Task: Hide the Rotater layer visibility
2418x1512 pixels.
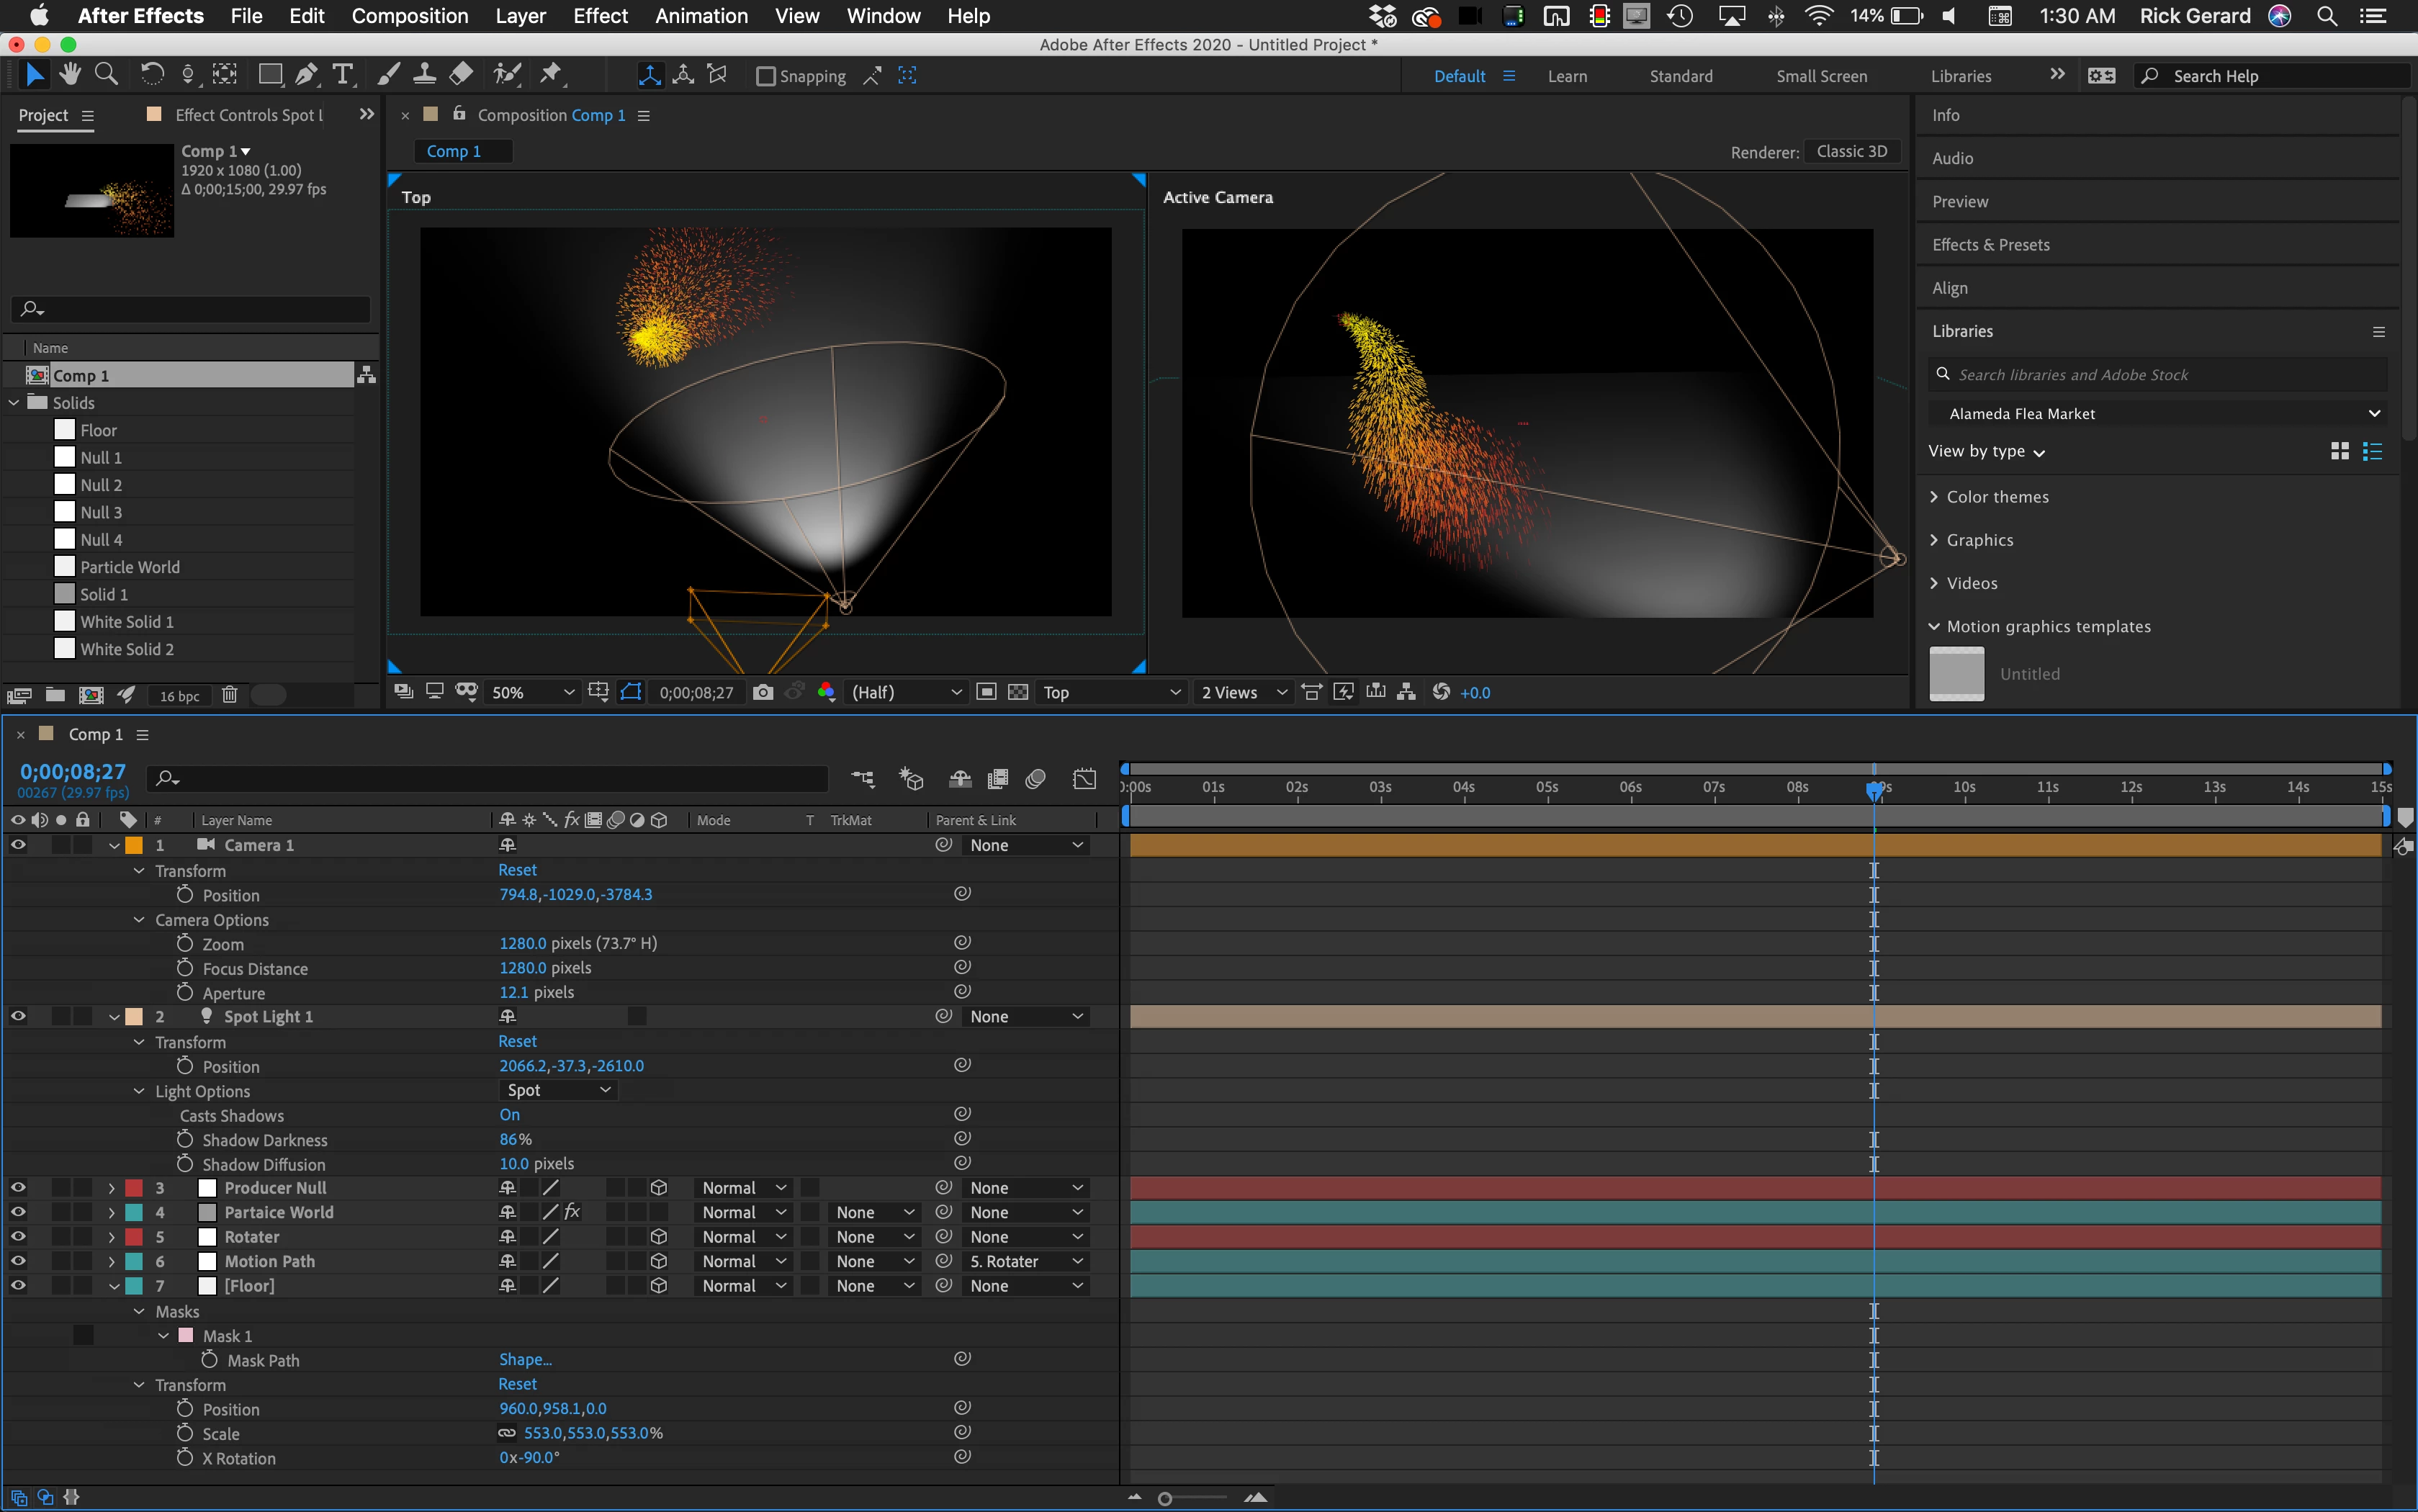Action: click(x=18, y=1237)
